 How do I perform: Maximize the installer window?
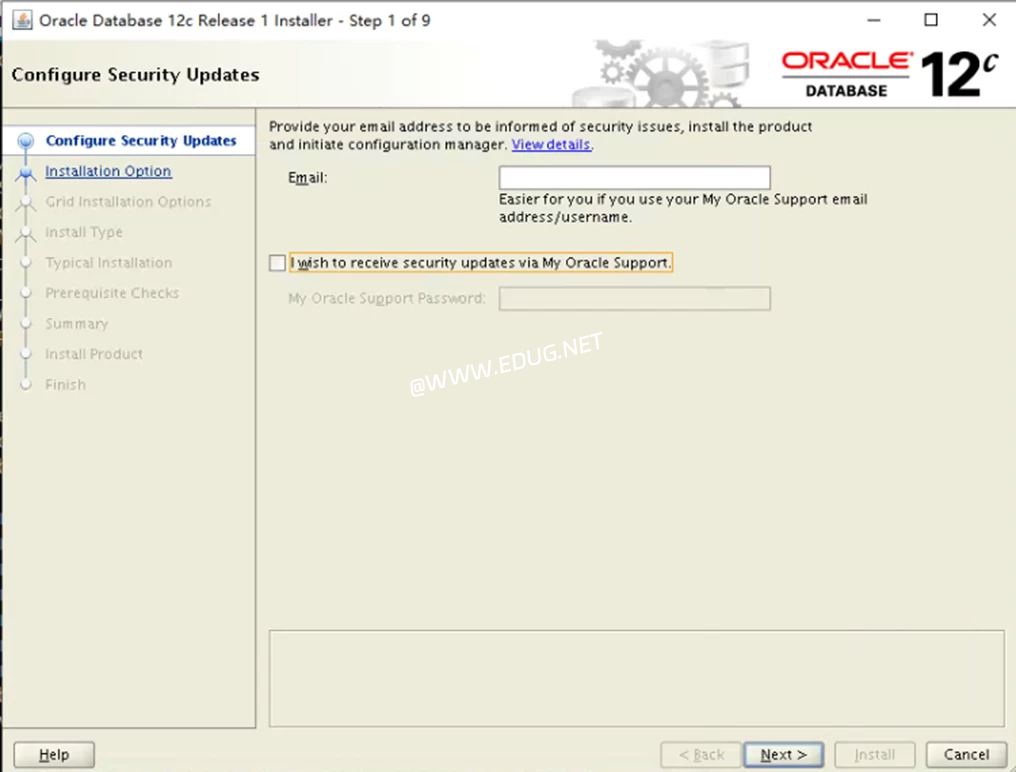pos(931,20)
